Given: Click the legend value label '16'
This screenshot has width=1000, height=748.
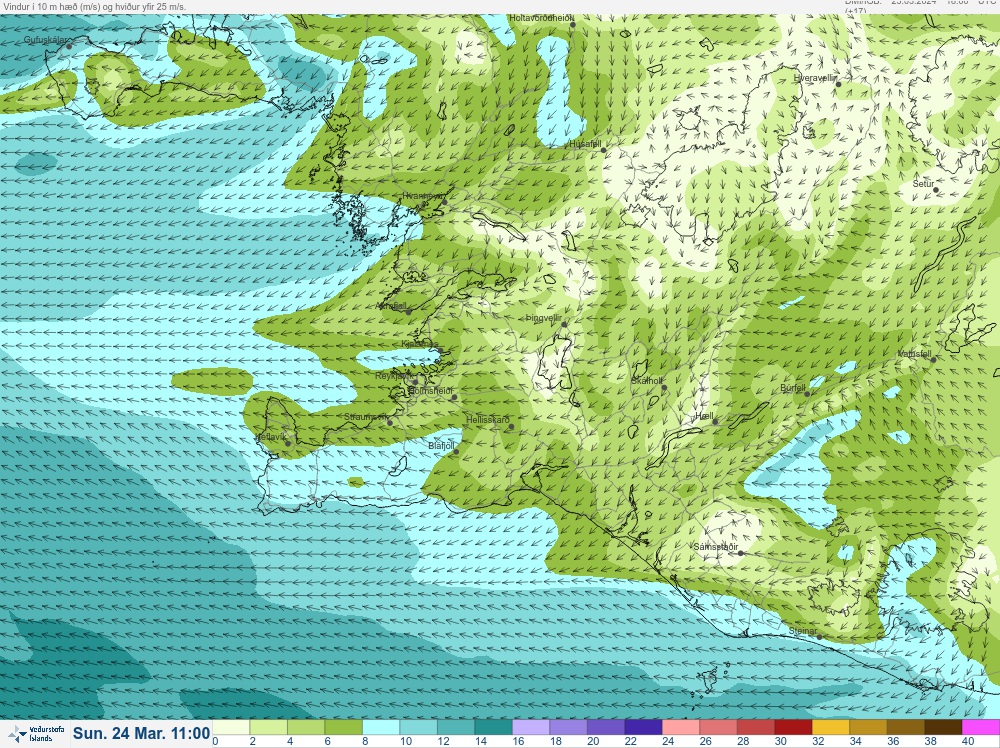Looking at the screenshot, I should click(518, 741).
